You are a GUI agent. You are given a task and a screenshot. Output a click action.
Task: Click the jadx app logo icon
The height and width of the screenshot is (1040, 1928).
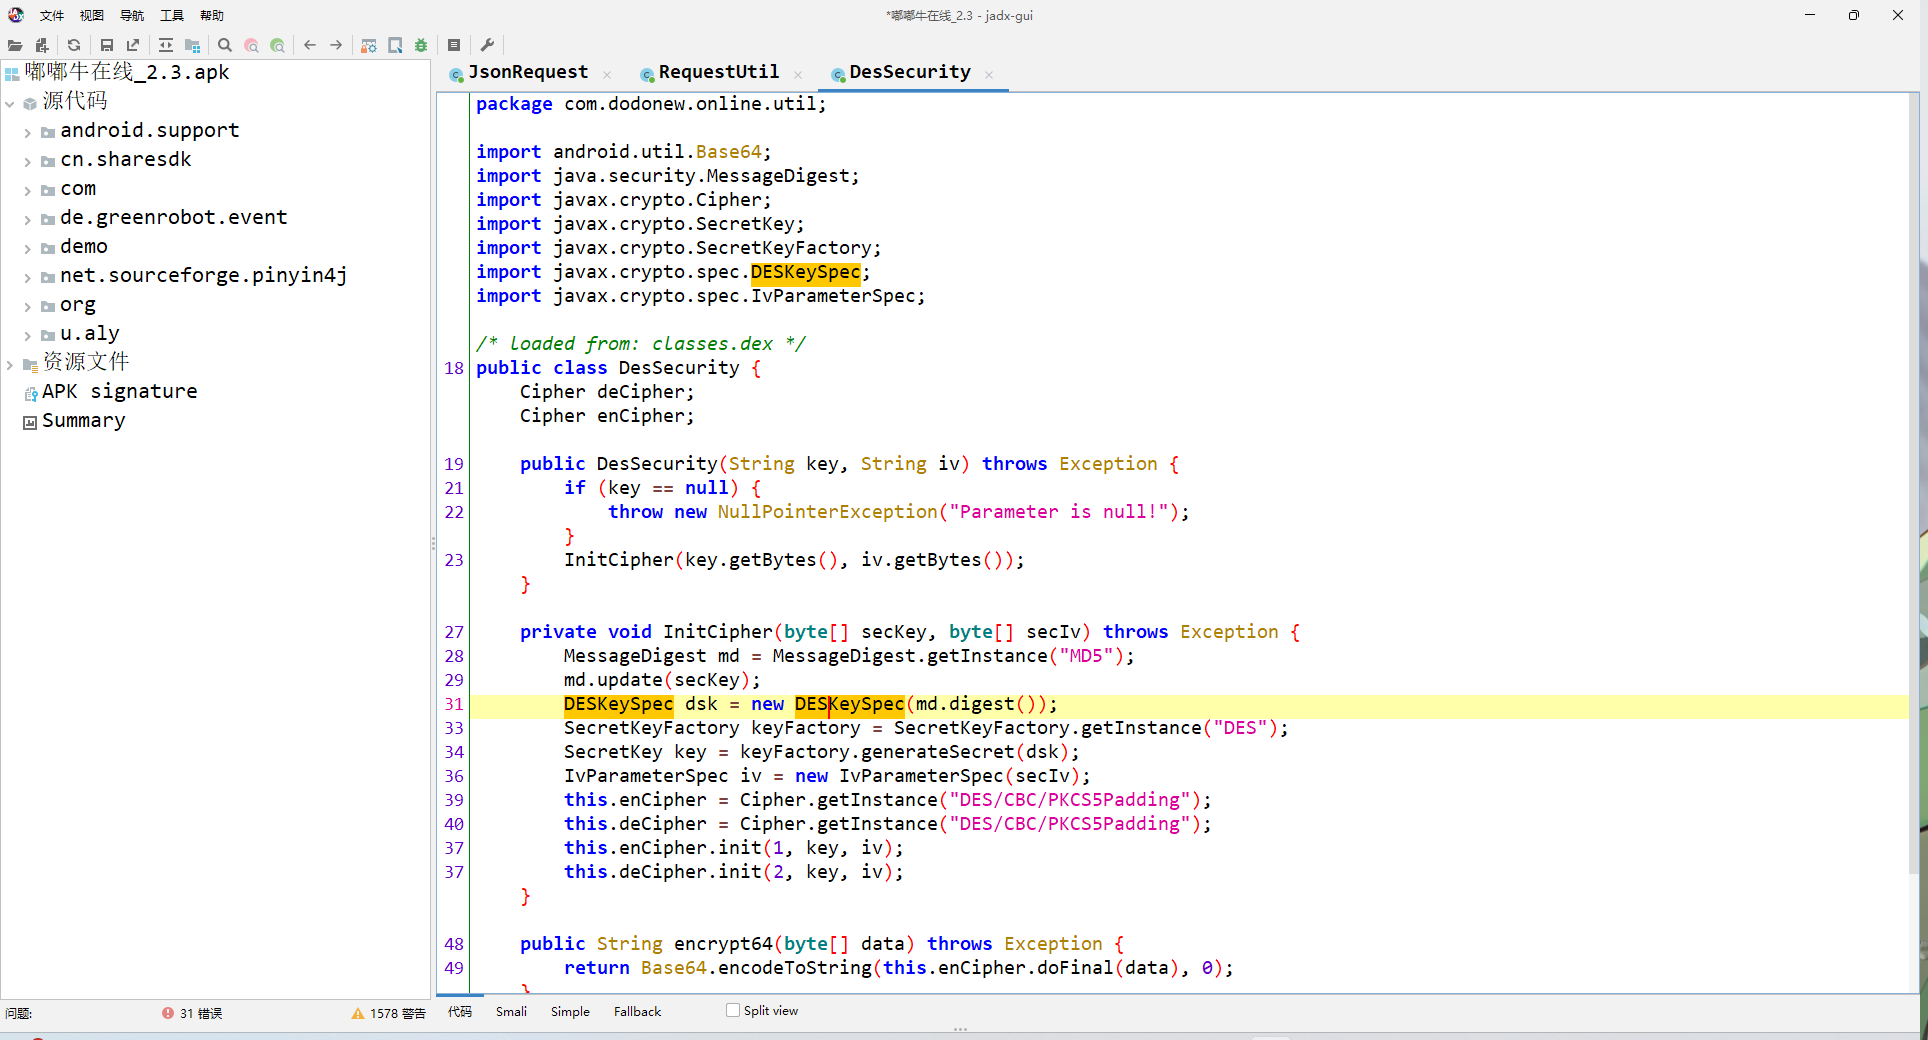pos(16,15)
